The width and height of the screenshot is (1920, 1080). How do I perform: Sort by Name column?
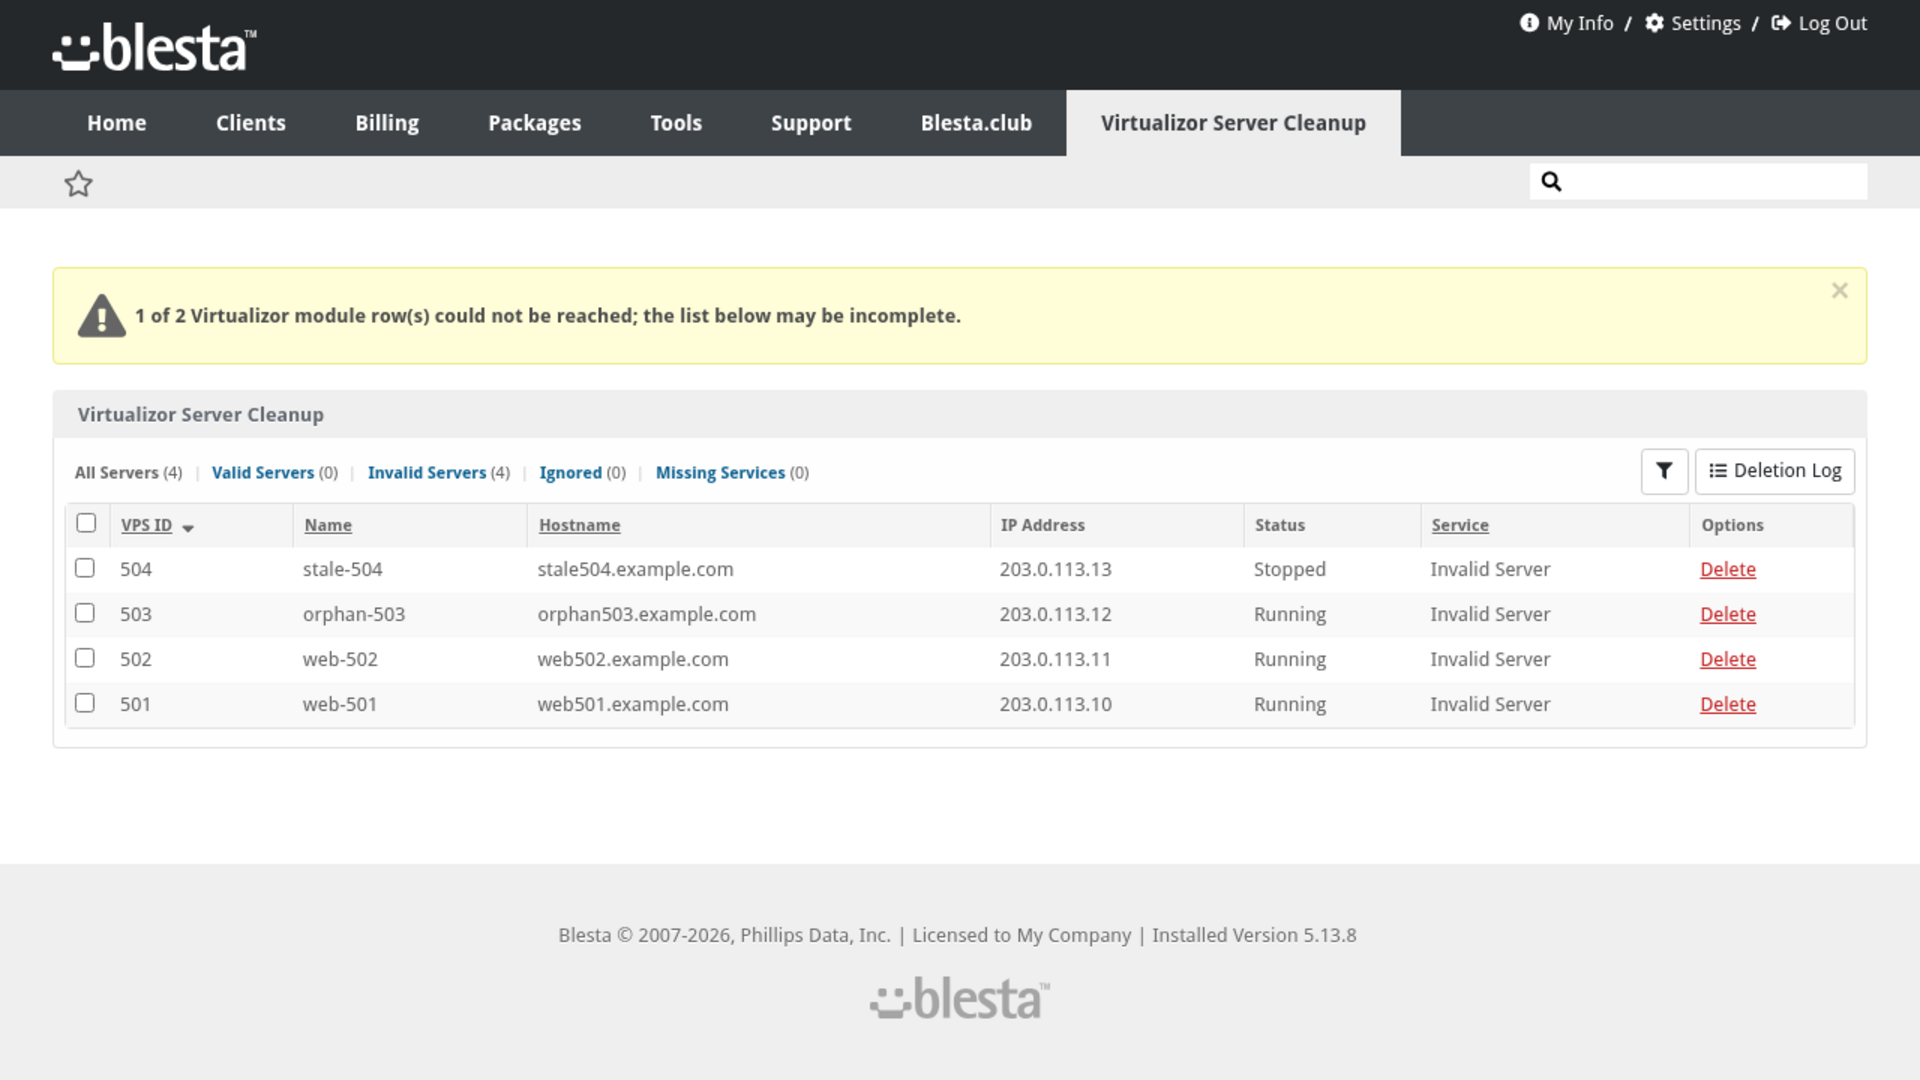(x=328, y=525)
